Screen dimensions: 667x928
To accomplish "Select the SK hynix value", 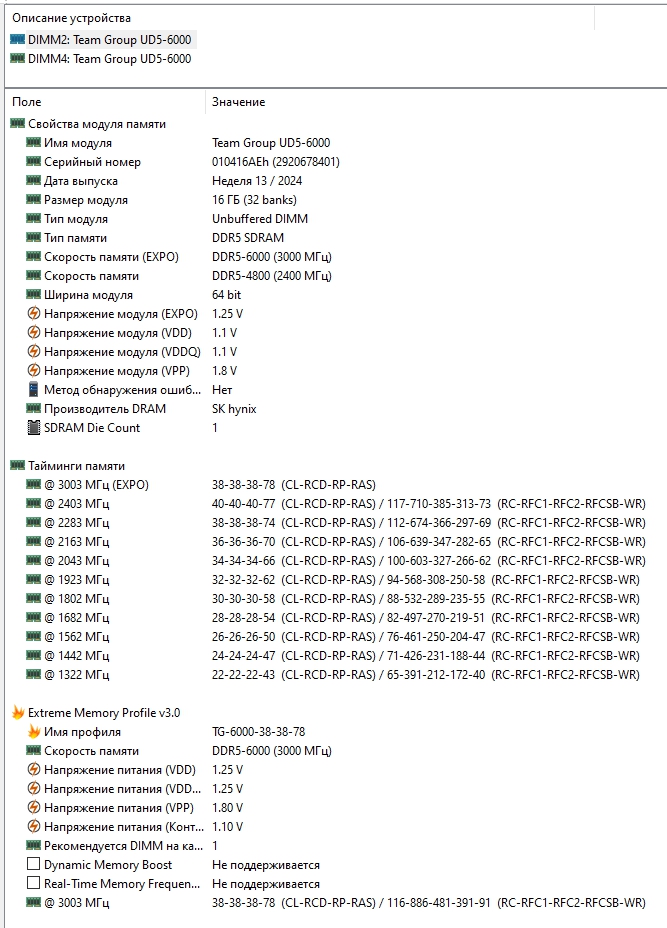I will (234, 408).
